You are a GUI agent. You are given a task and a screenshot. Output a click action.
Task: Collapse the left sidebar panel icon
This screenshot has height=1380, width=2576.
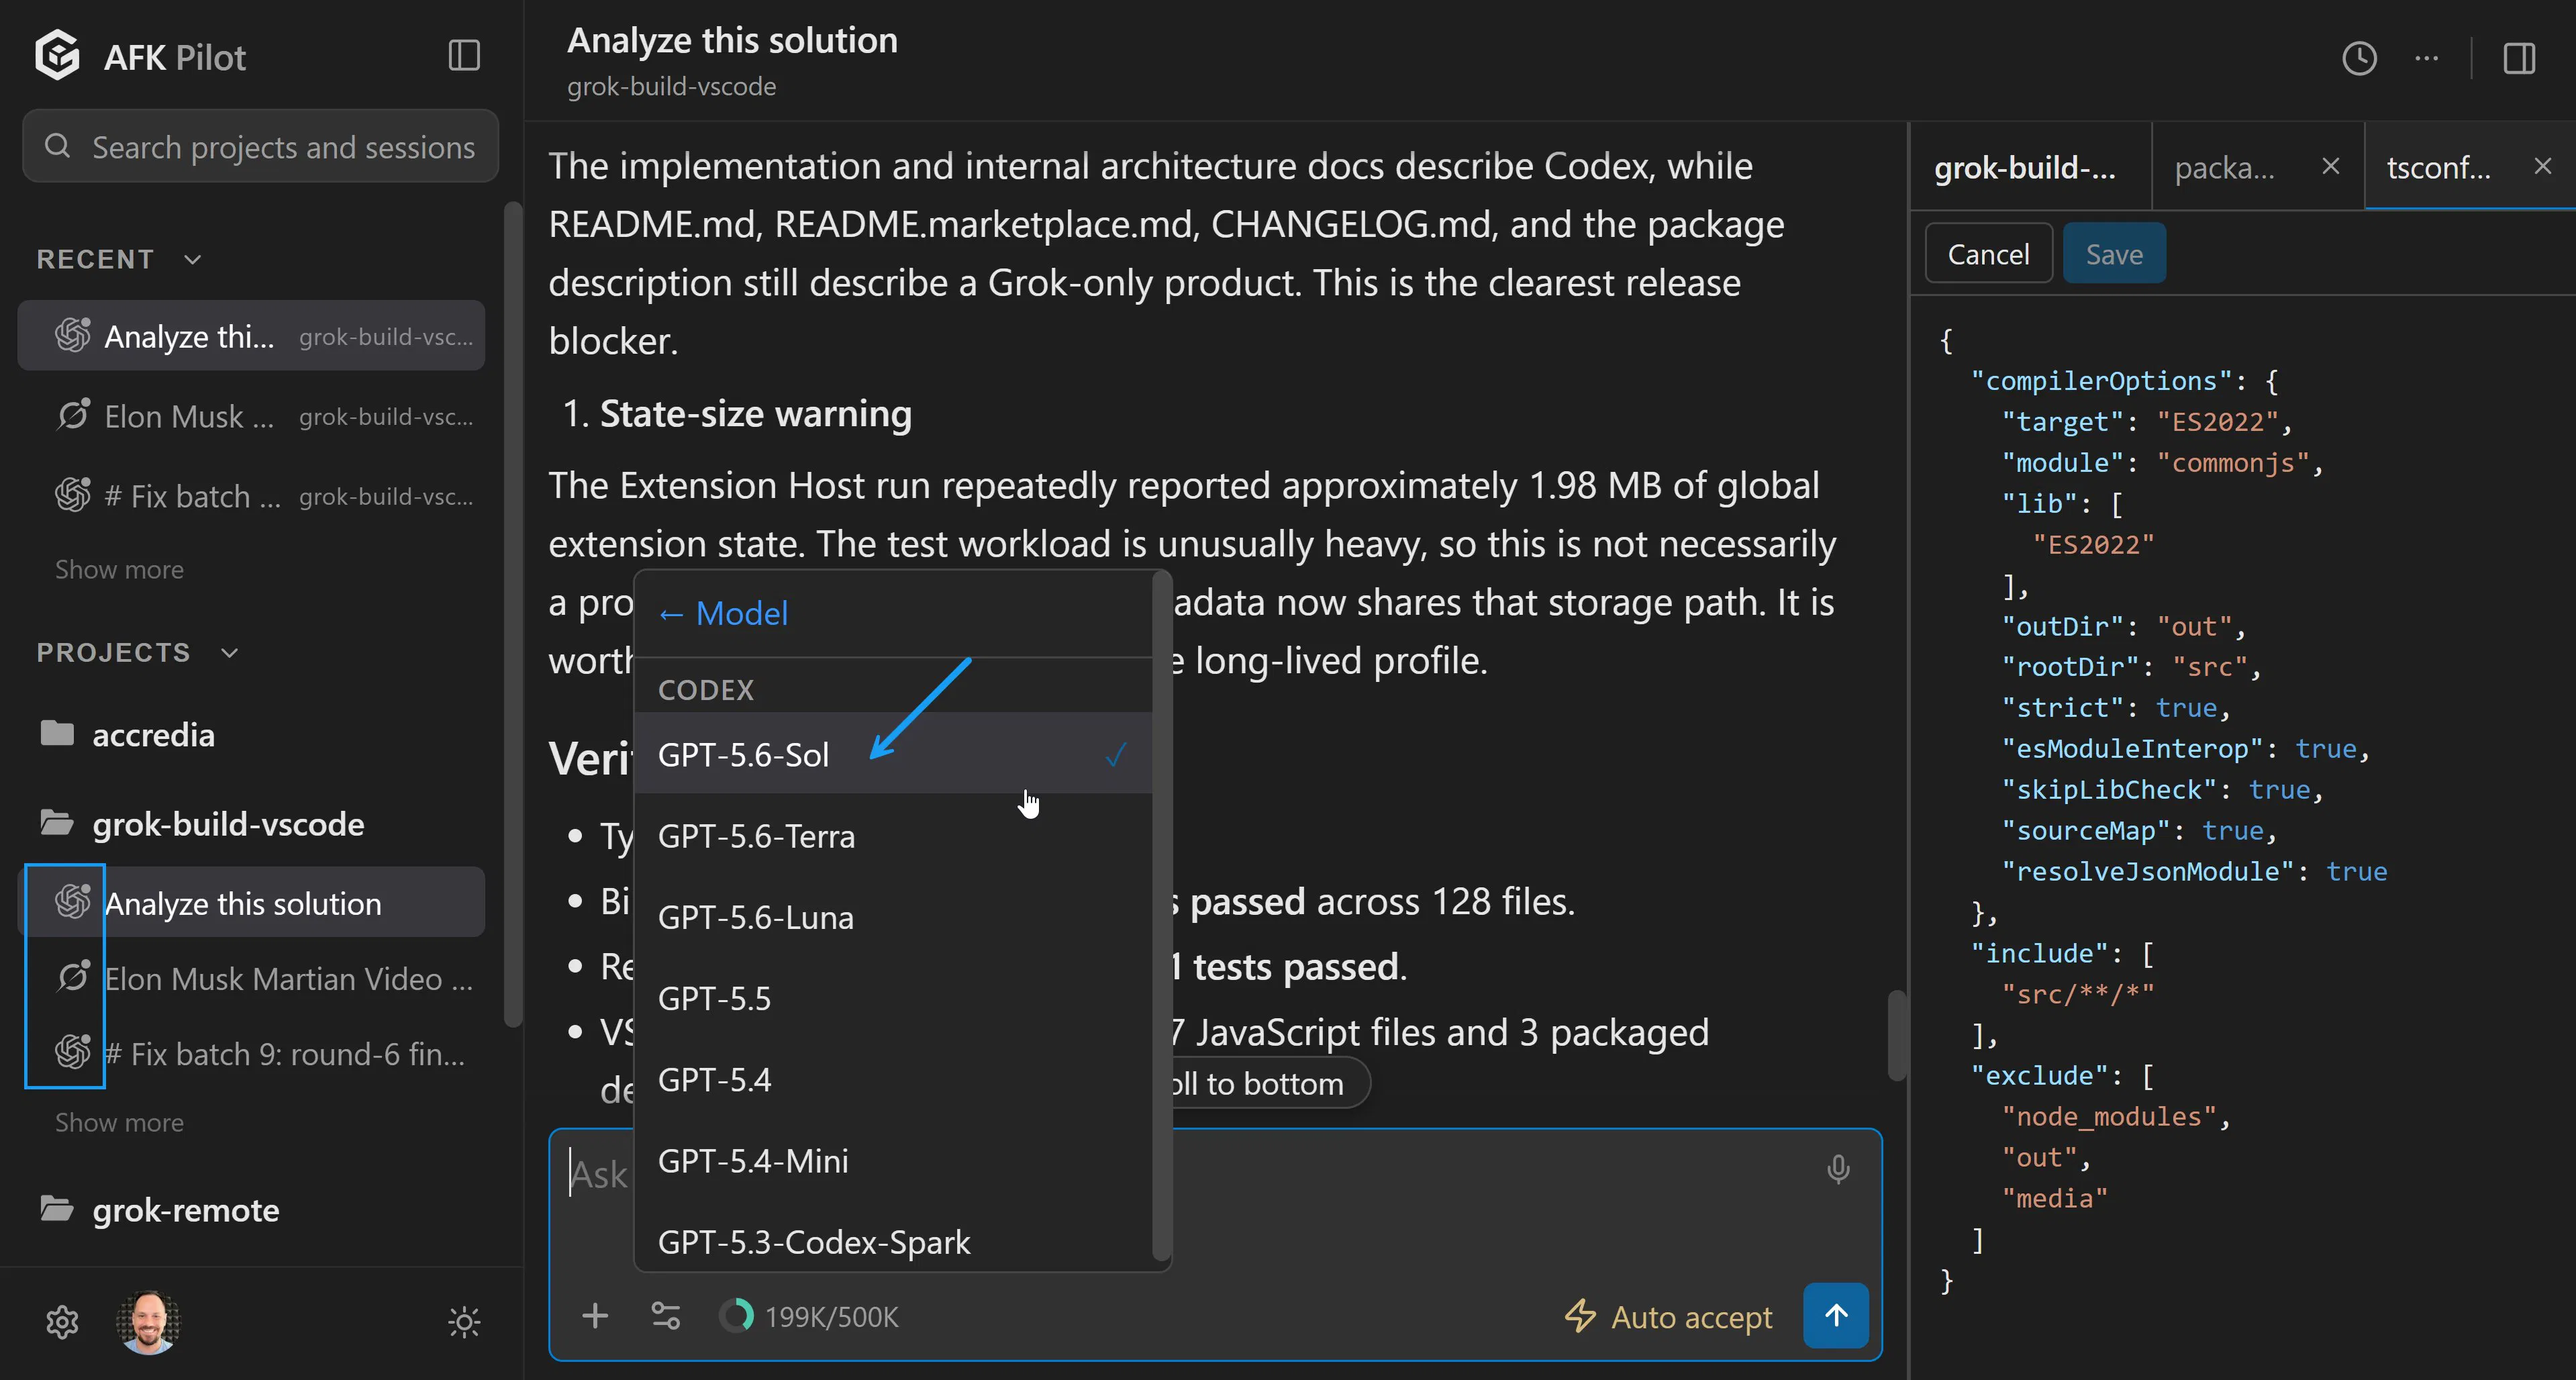(x=464, y=55)
